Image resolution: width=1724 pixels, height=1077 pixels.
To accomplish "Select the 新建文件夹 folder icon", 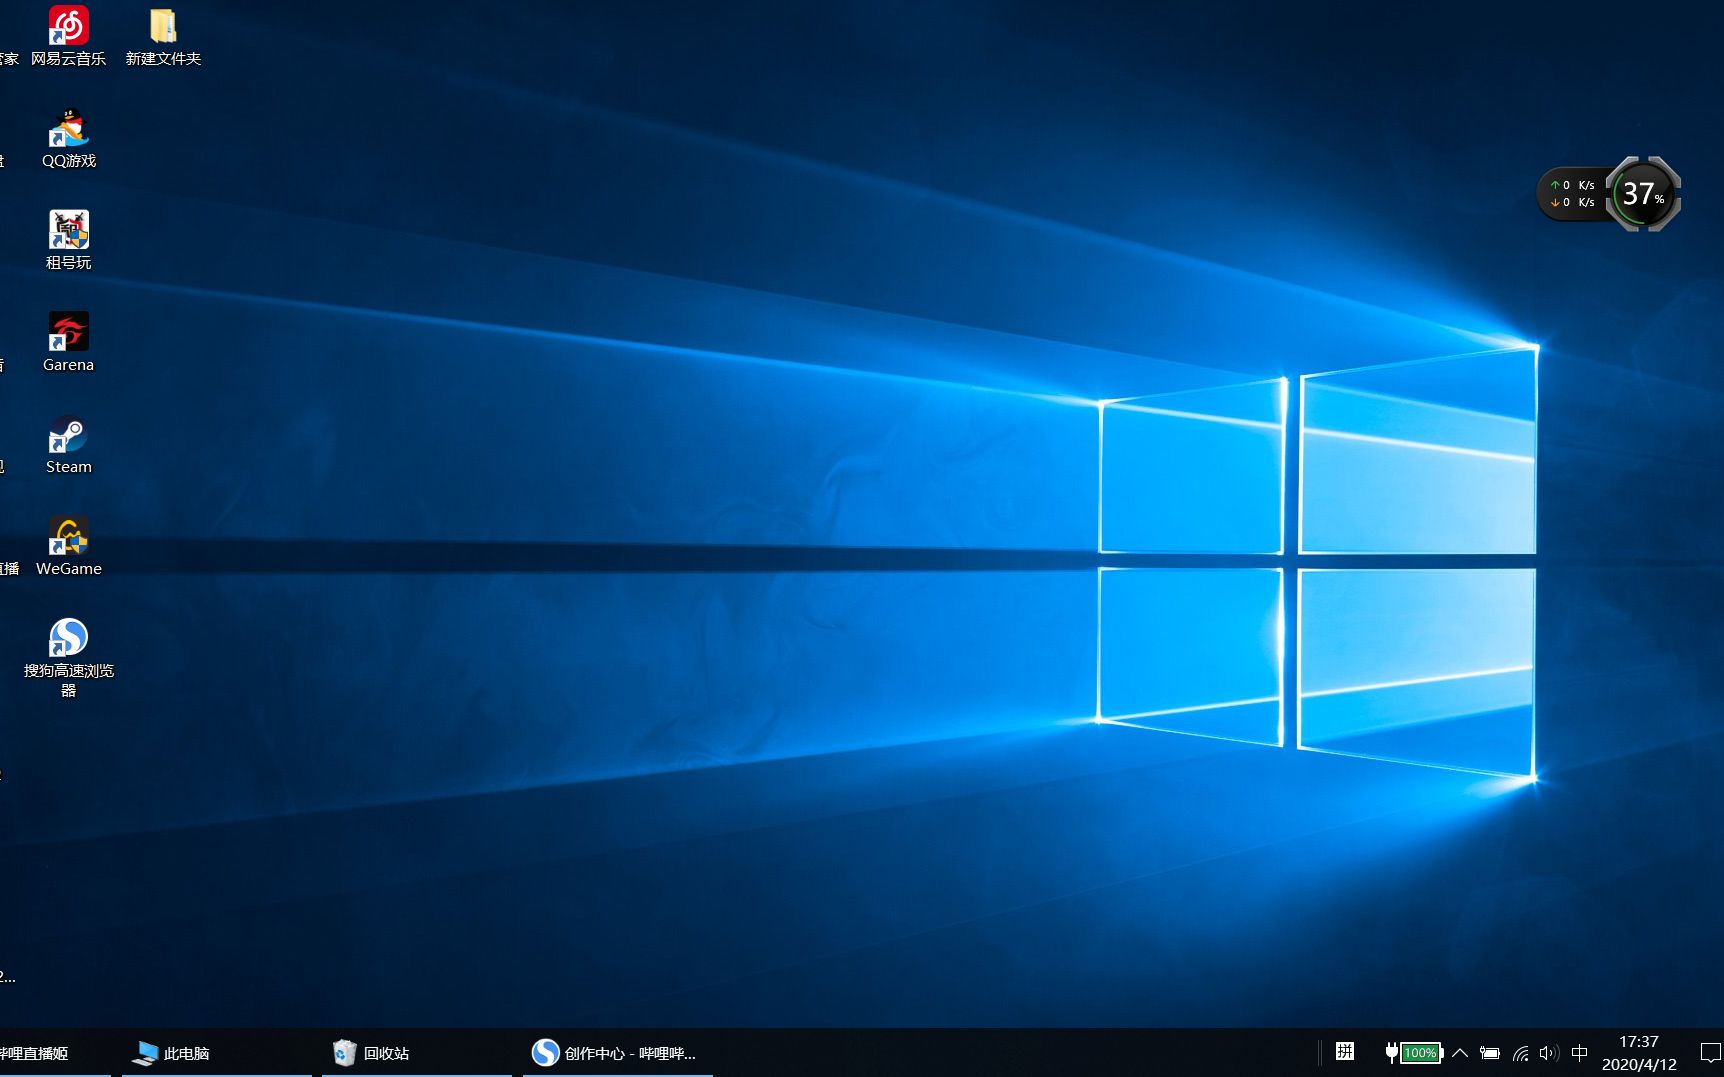I will pyautogui.click(x=163, y=36).
